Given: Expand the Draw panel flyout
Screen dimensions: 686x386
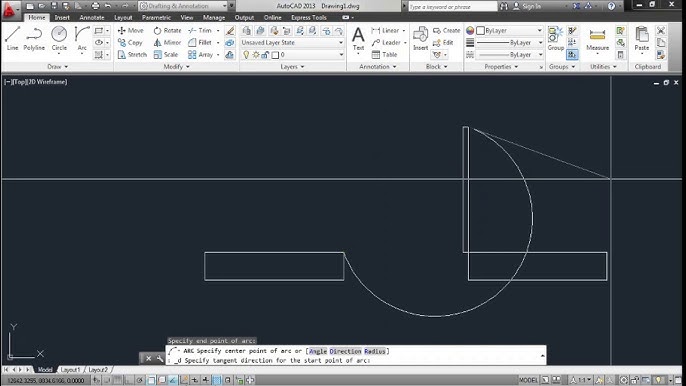Looking at the screenshot, I should tap(57, 67).
